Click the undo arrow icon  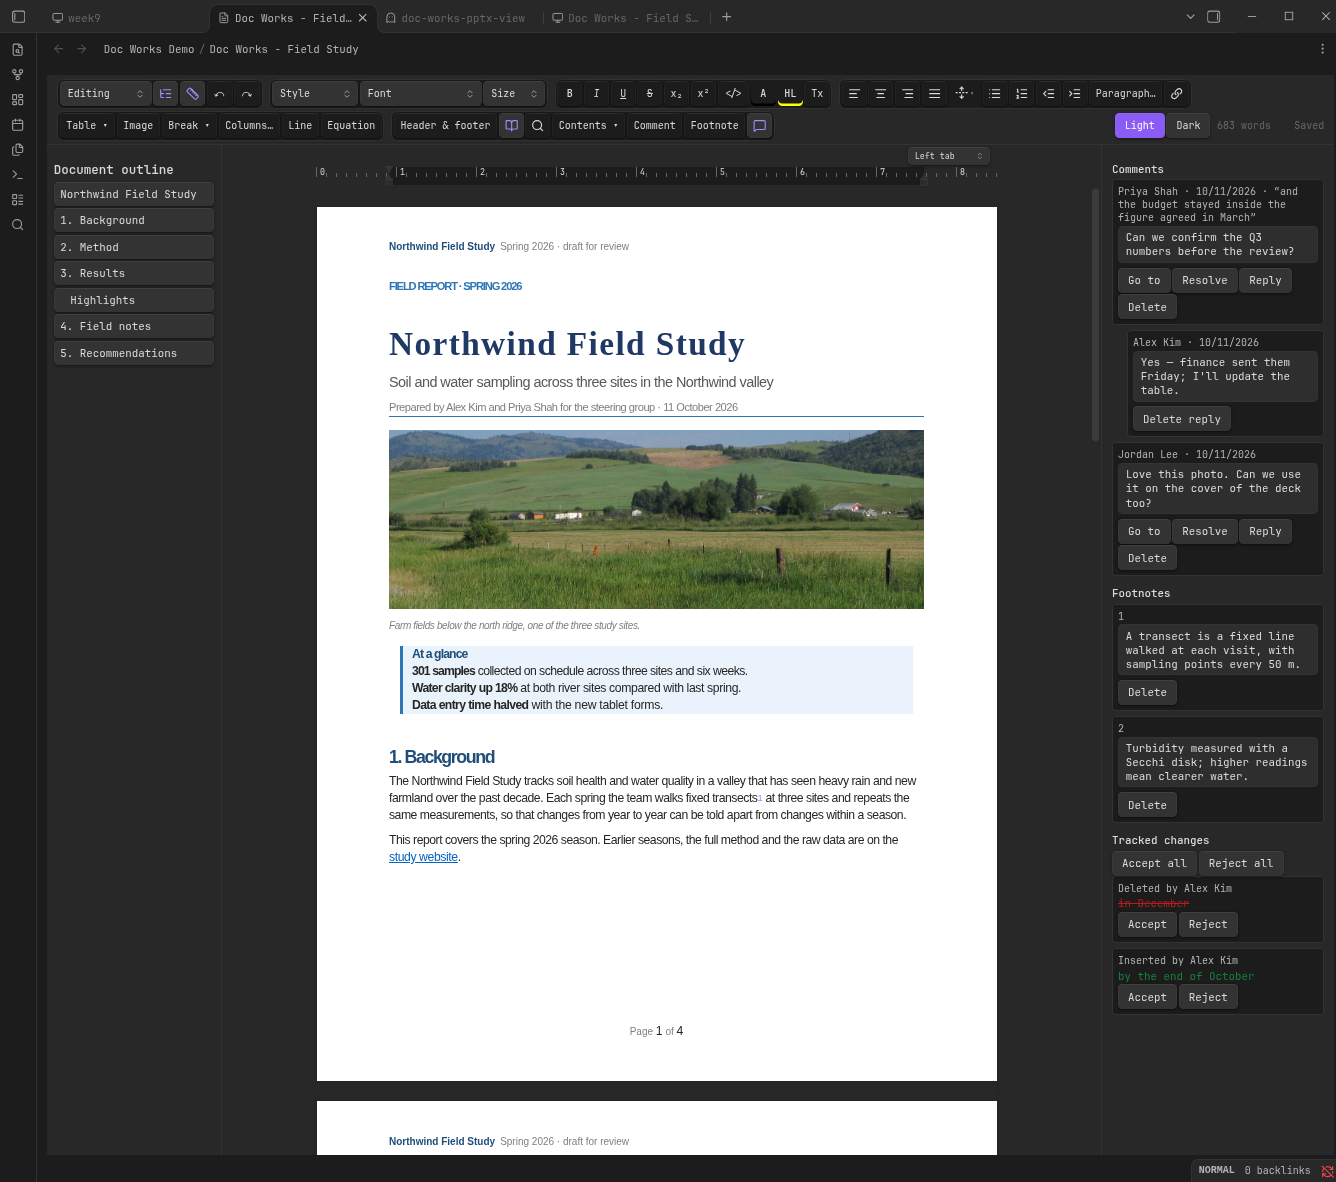click(x=220, y=94)
